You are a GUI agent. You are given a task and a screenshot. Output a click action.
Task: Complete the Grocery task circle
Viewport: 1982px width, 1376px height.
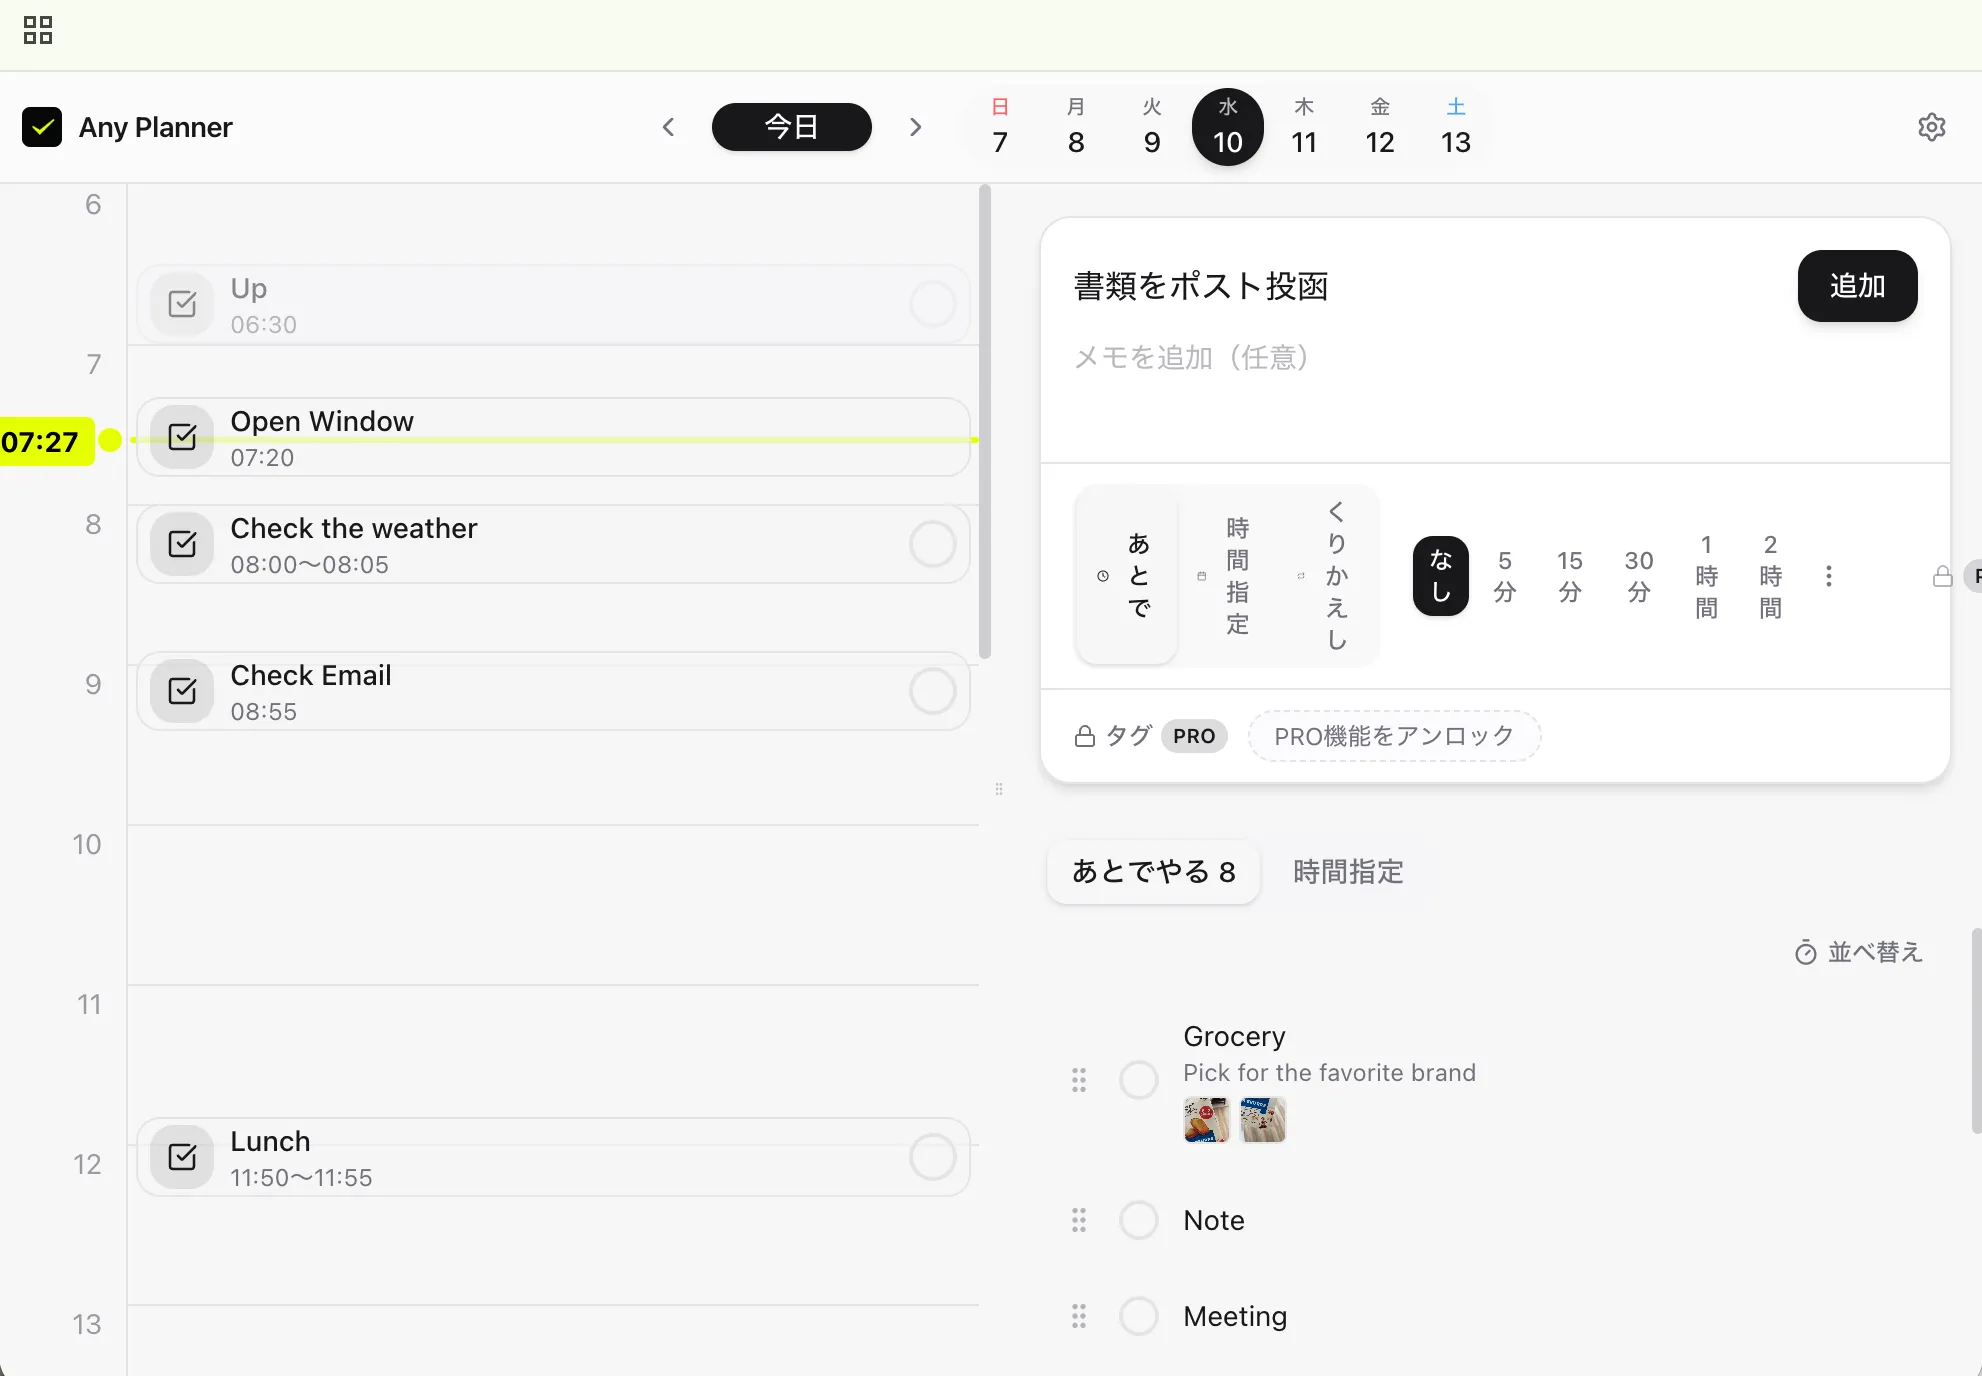point(1139,1080)
